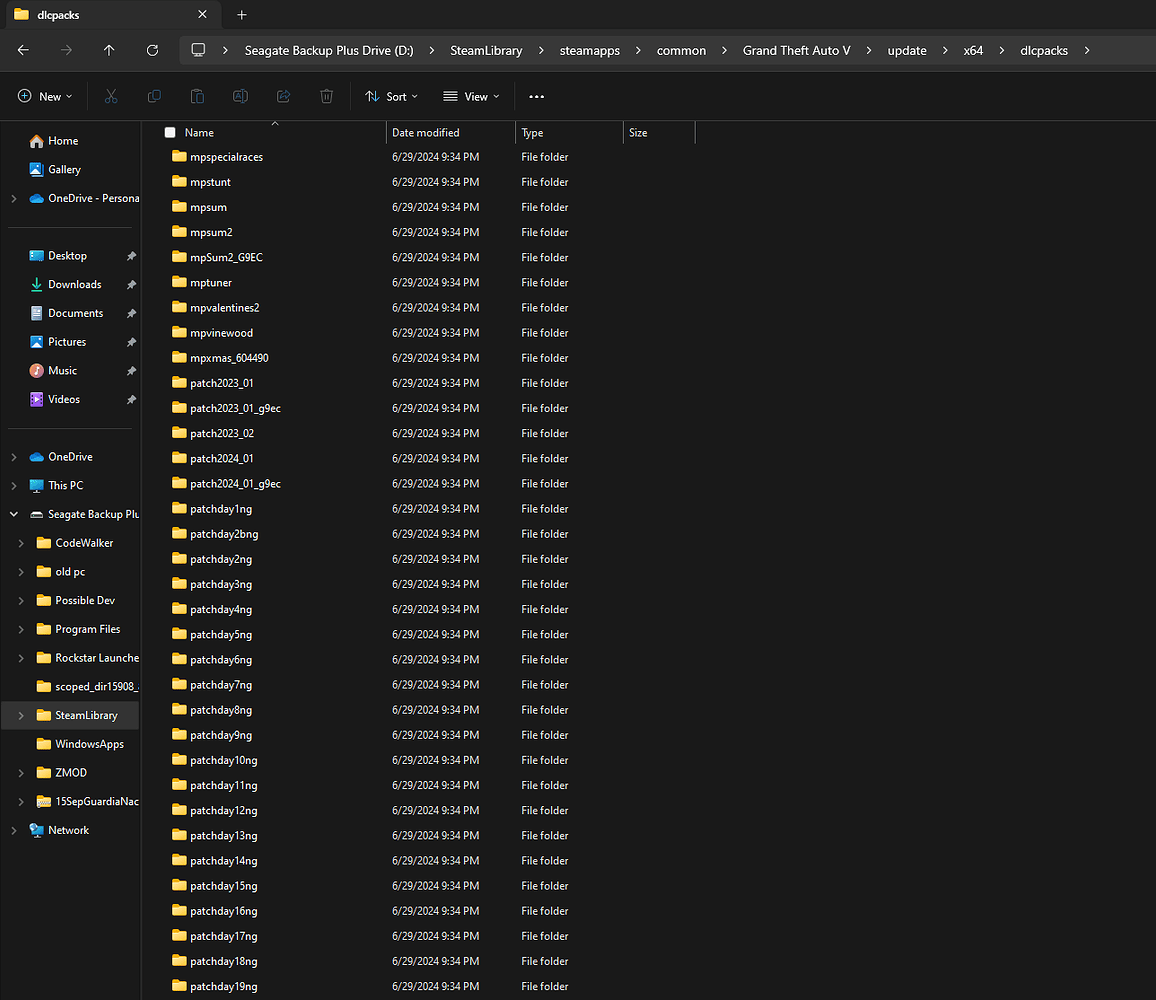
Task: Open the See more ellipsis menu
Action: [x=536, y=96]
